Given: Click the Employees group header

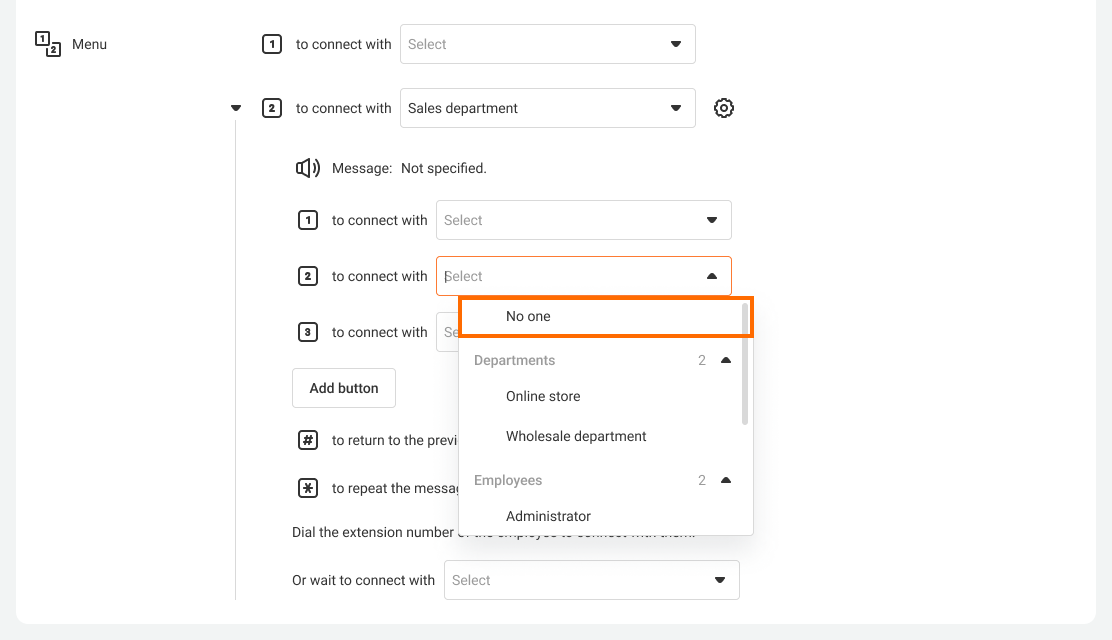Looking at the screenshot, I should tap(508, 480).
